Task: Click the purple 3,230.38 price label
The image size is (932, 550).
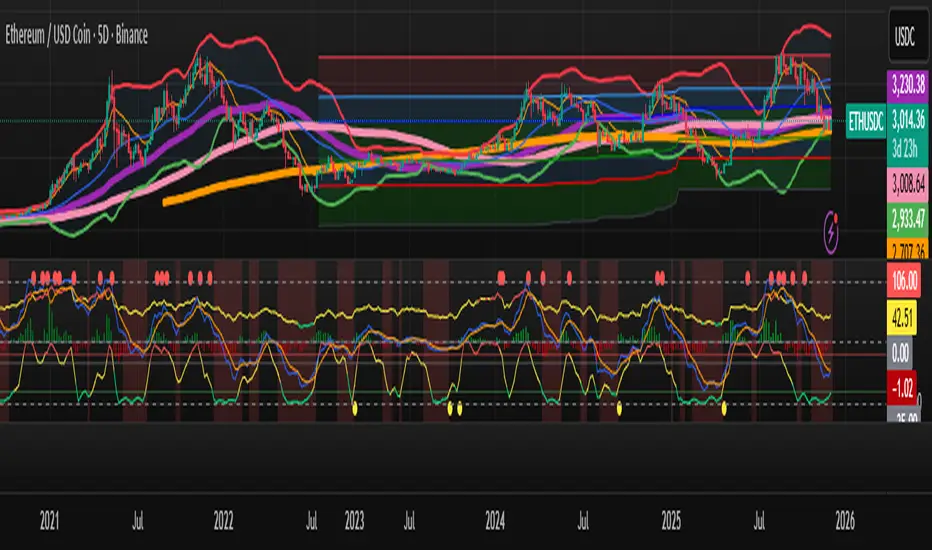Action: (x=908, y=88)
